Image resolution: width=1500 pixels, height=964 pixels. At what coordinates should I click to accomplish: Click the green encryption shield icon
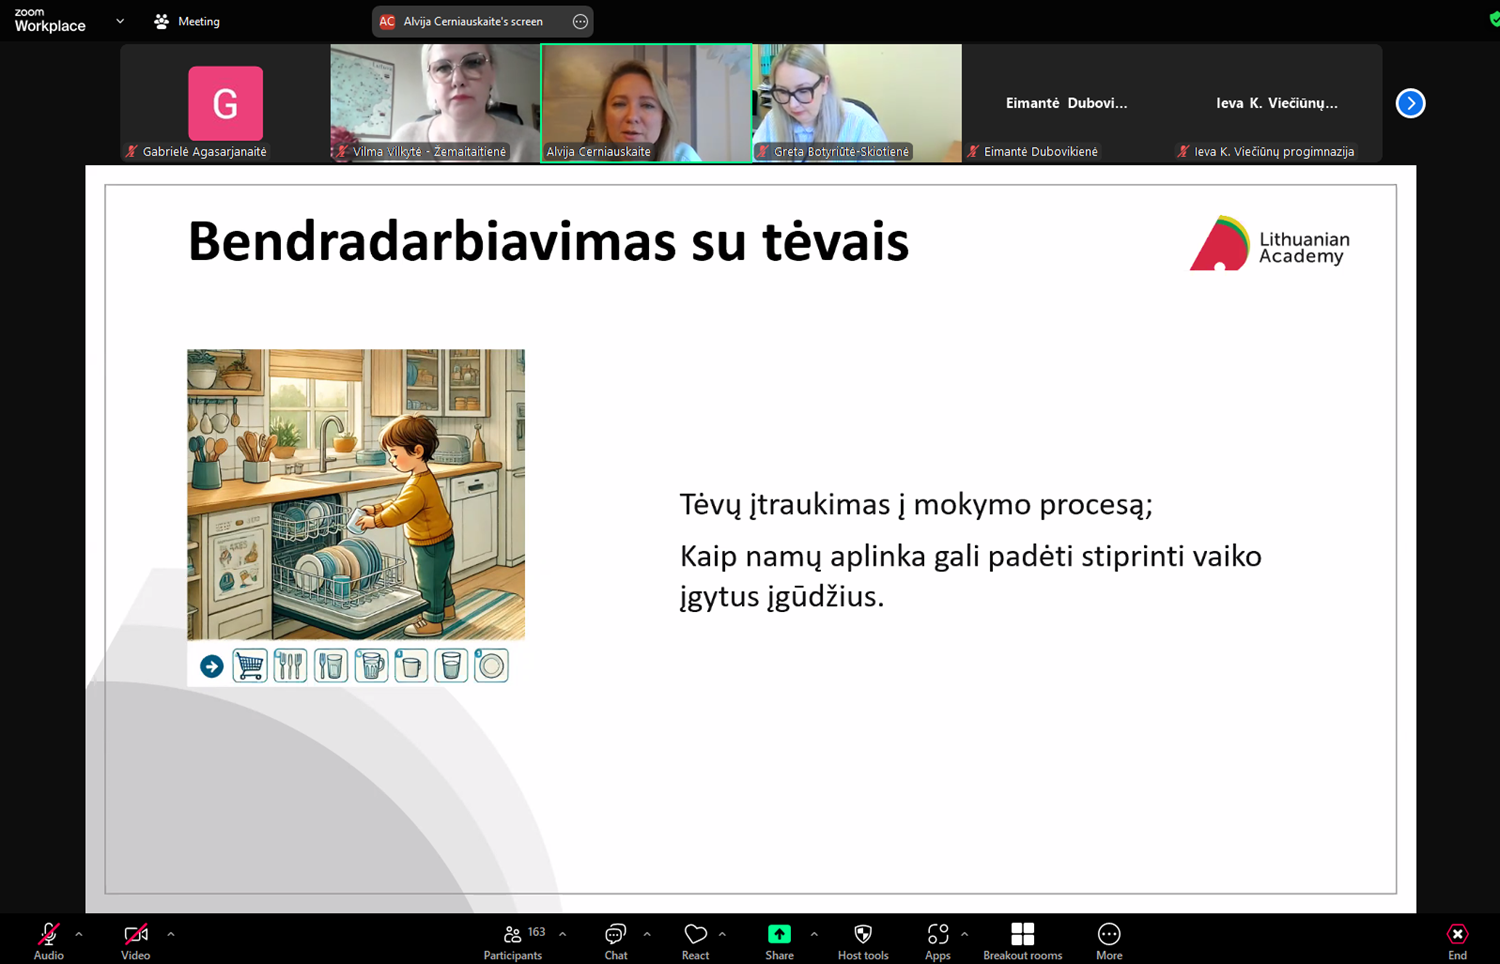1494,19
